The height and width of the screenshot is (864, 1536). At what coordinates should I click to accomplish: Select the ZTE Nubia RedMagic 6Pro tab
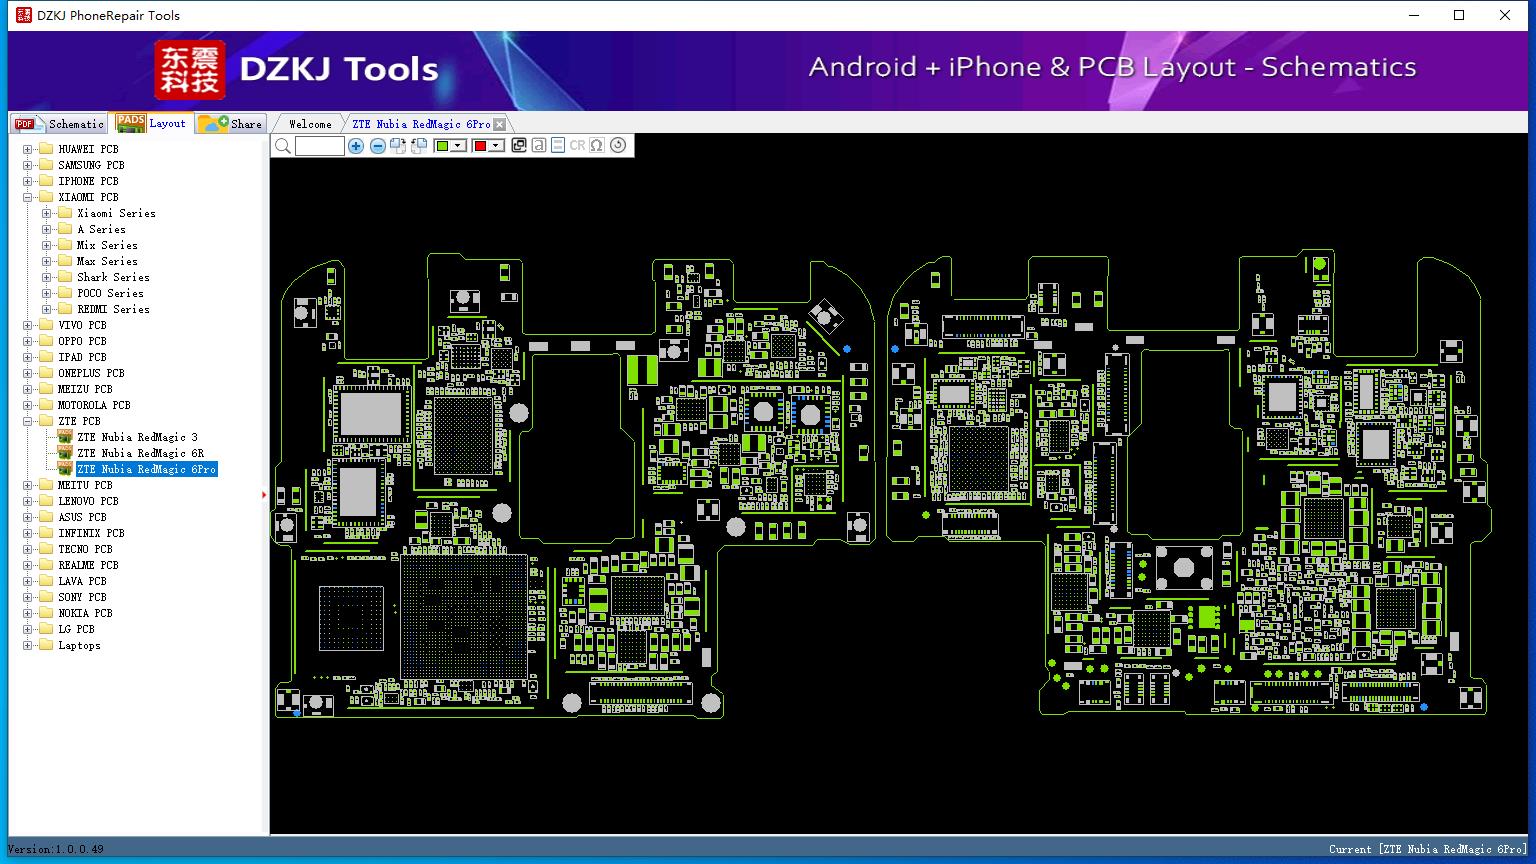[x=421, y=124]
